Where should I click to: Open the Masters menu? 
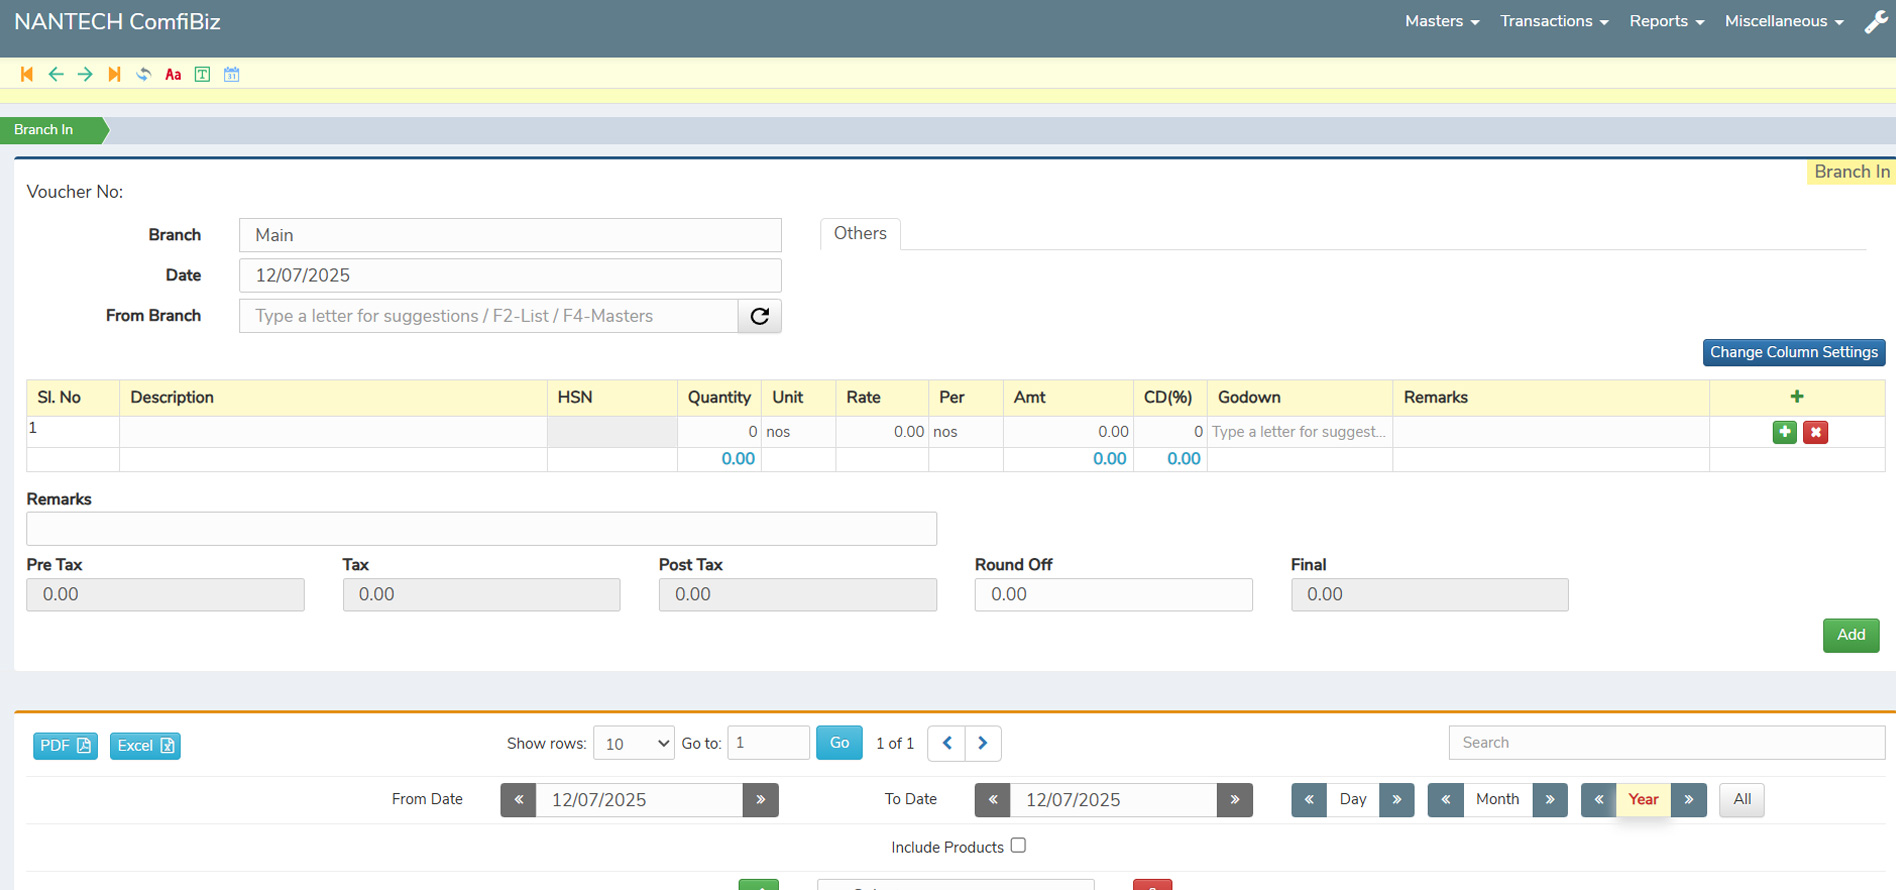[1441, 21]
